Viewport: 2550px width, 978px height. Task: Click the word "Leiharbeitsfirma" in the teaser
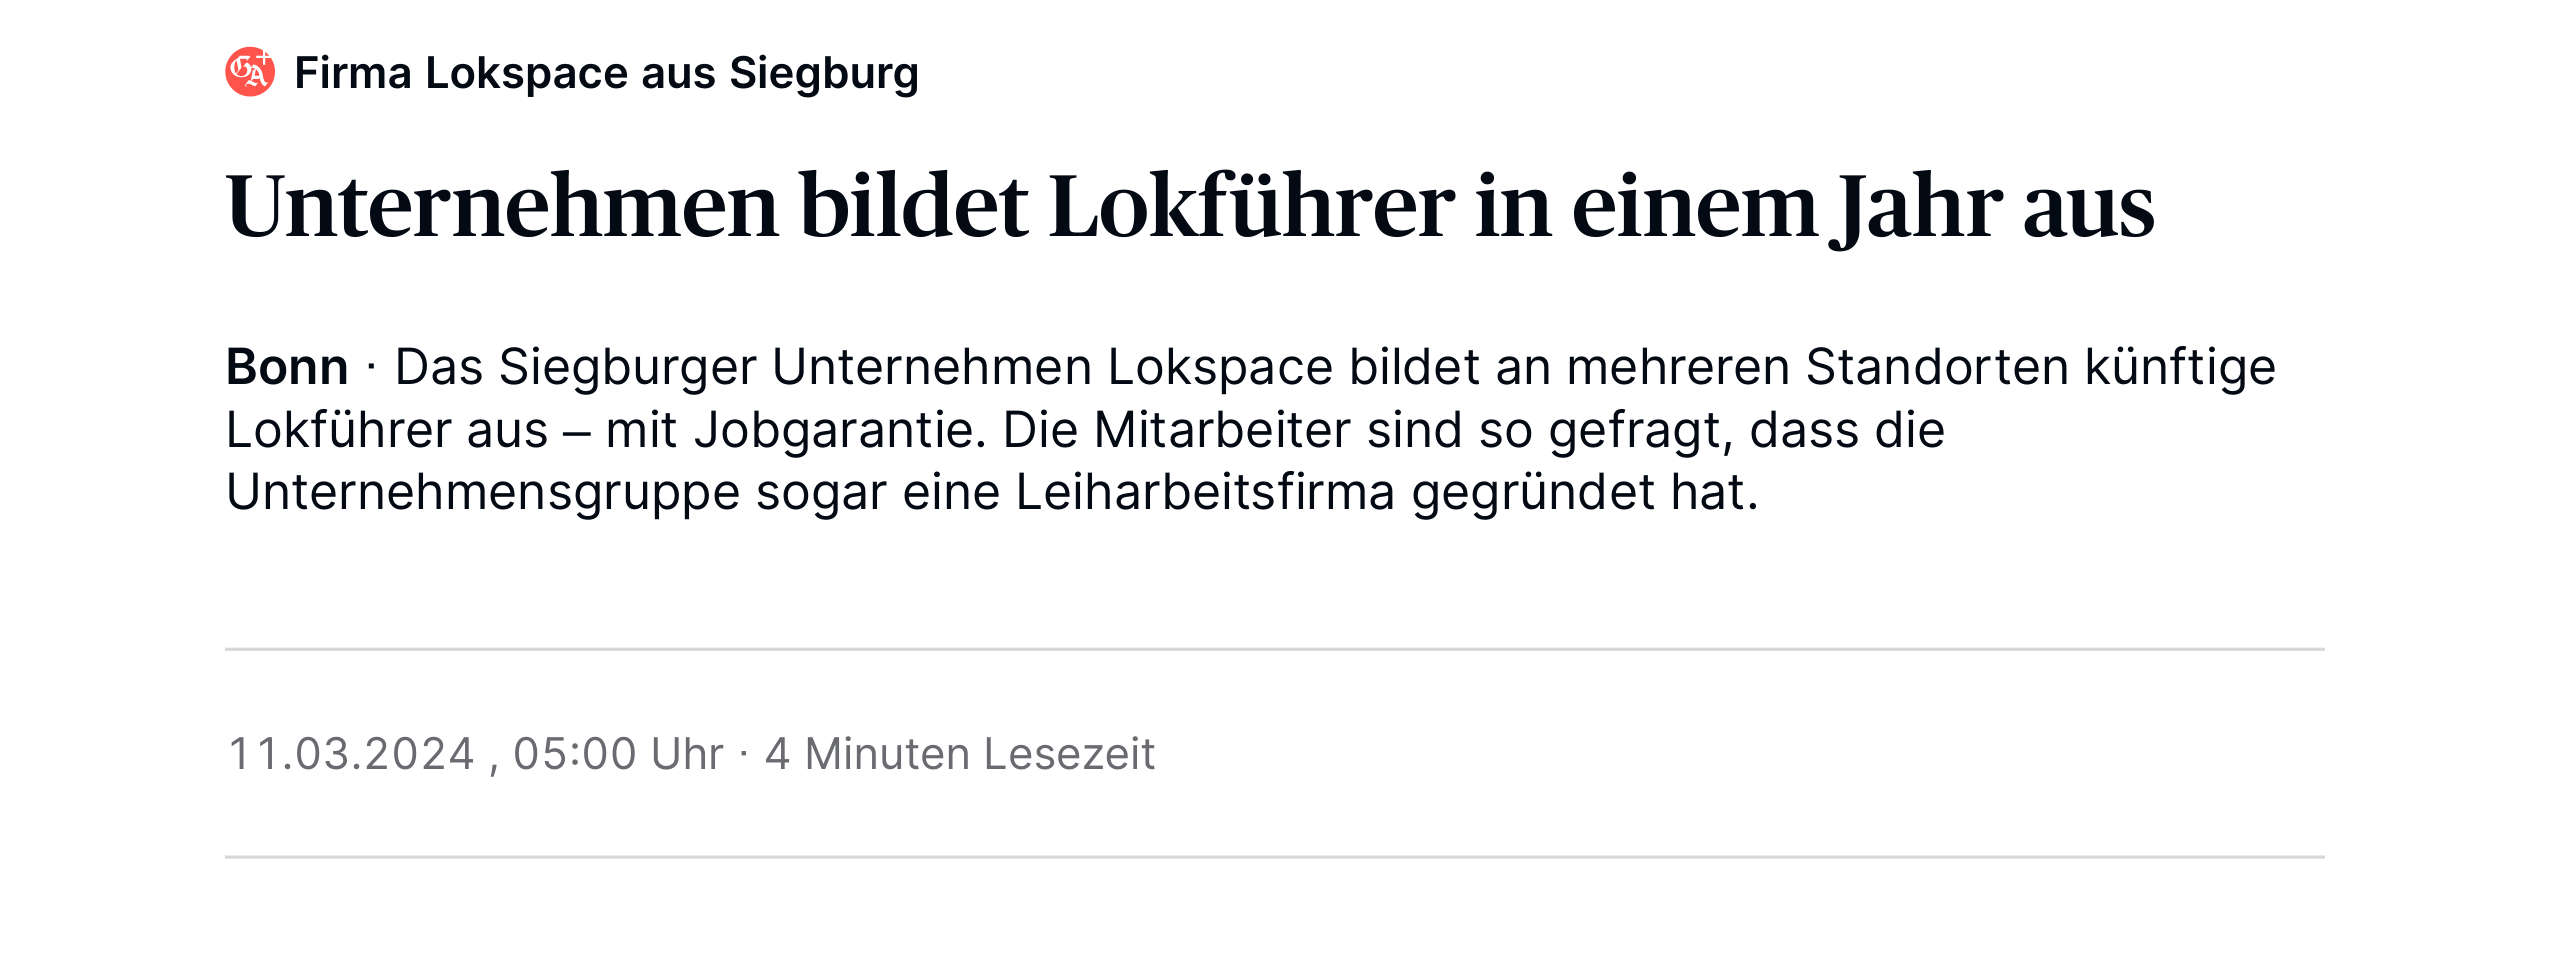[x=1205, y=492]
